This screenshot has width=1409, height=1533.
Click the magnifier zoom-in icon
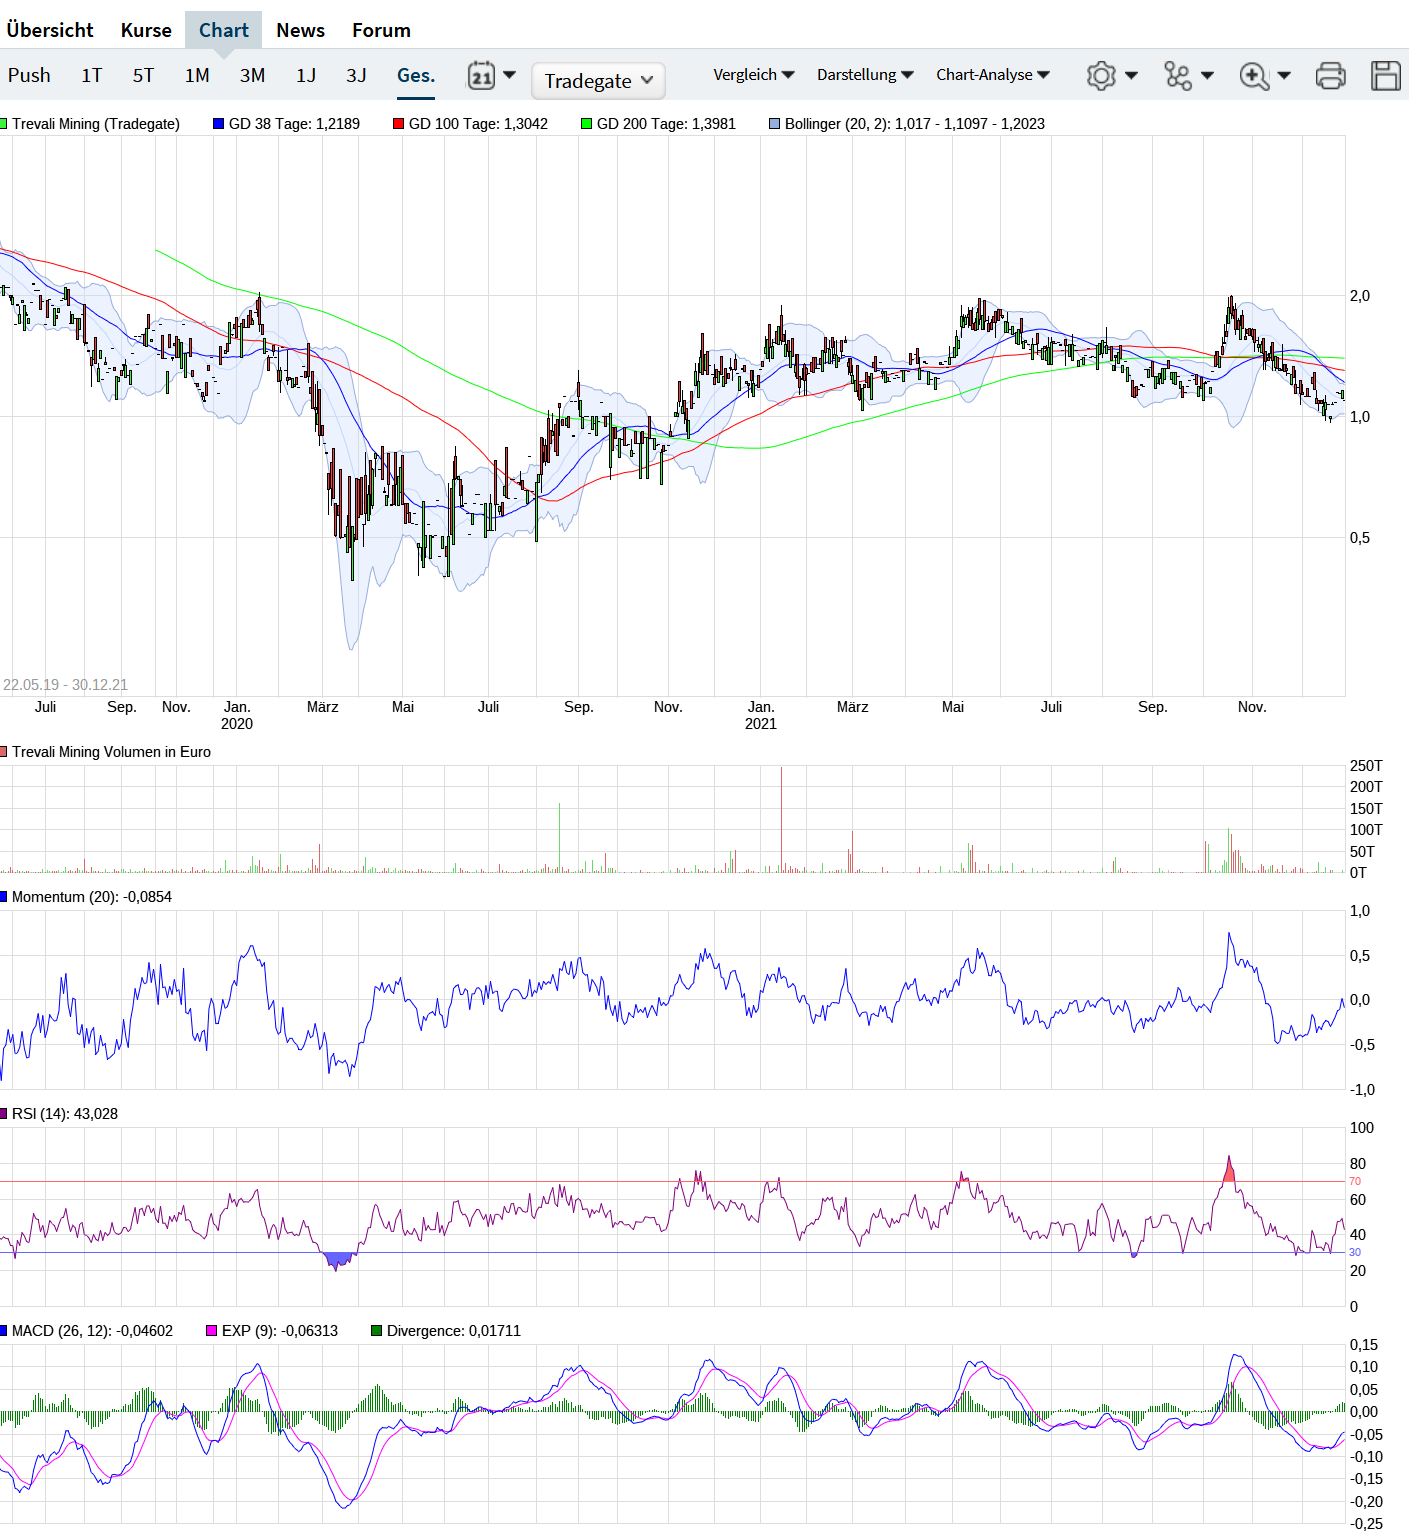1254,75
